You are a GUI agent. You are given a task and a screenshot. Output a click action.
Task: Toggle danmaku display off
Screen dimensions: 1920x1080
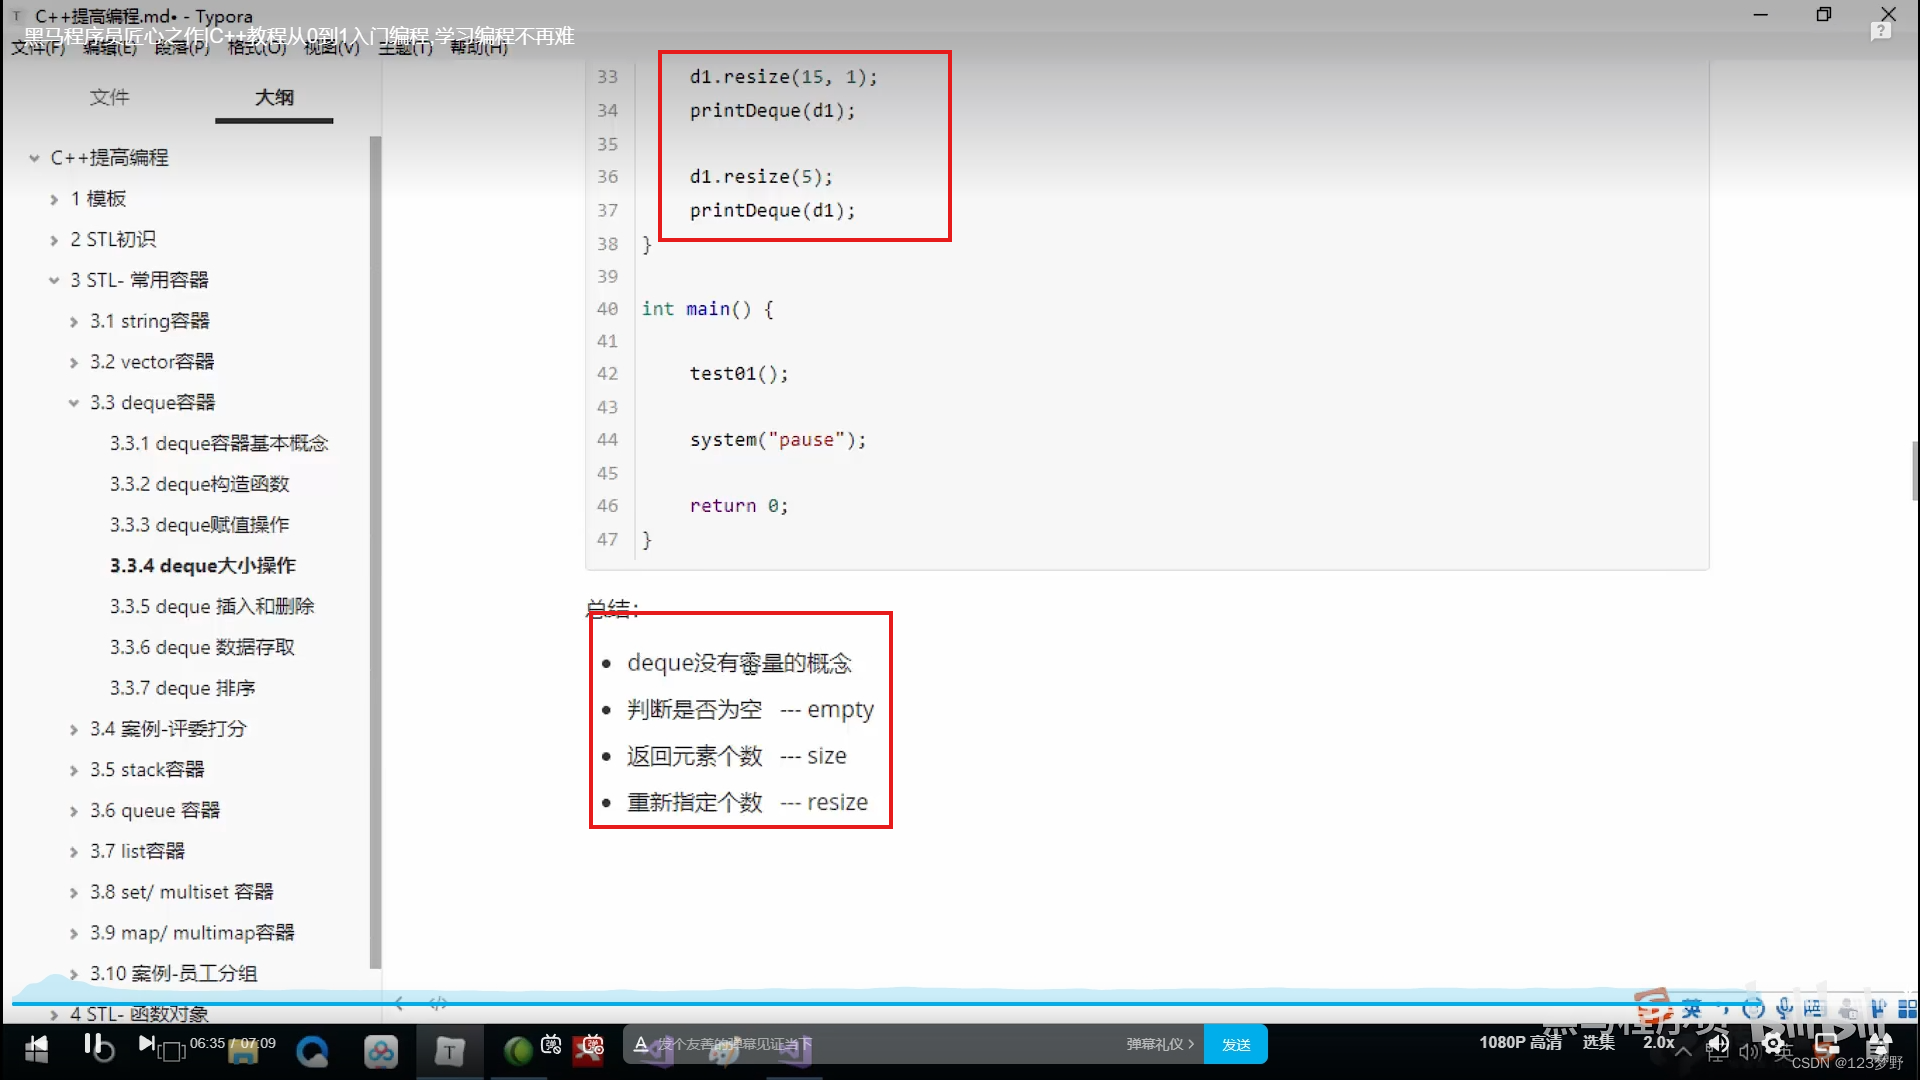pyautogui.click(x=551, y=1045)
